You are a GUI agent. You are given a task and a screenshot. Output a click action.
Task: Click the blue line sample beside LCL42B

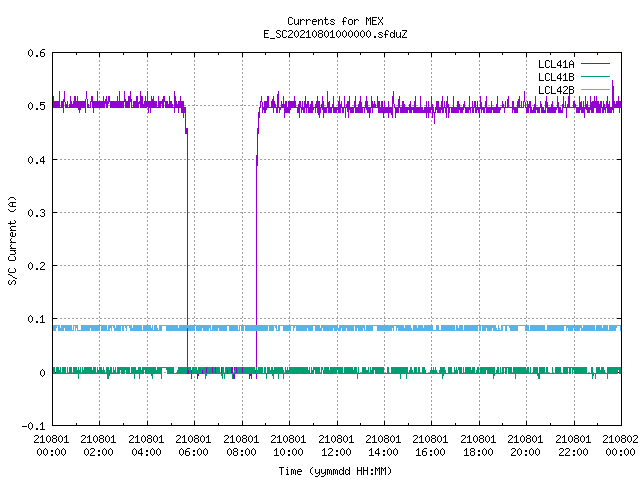click(x=595, y=90)
